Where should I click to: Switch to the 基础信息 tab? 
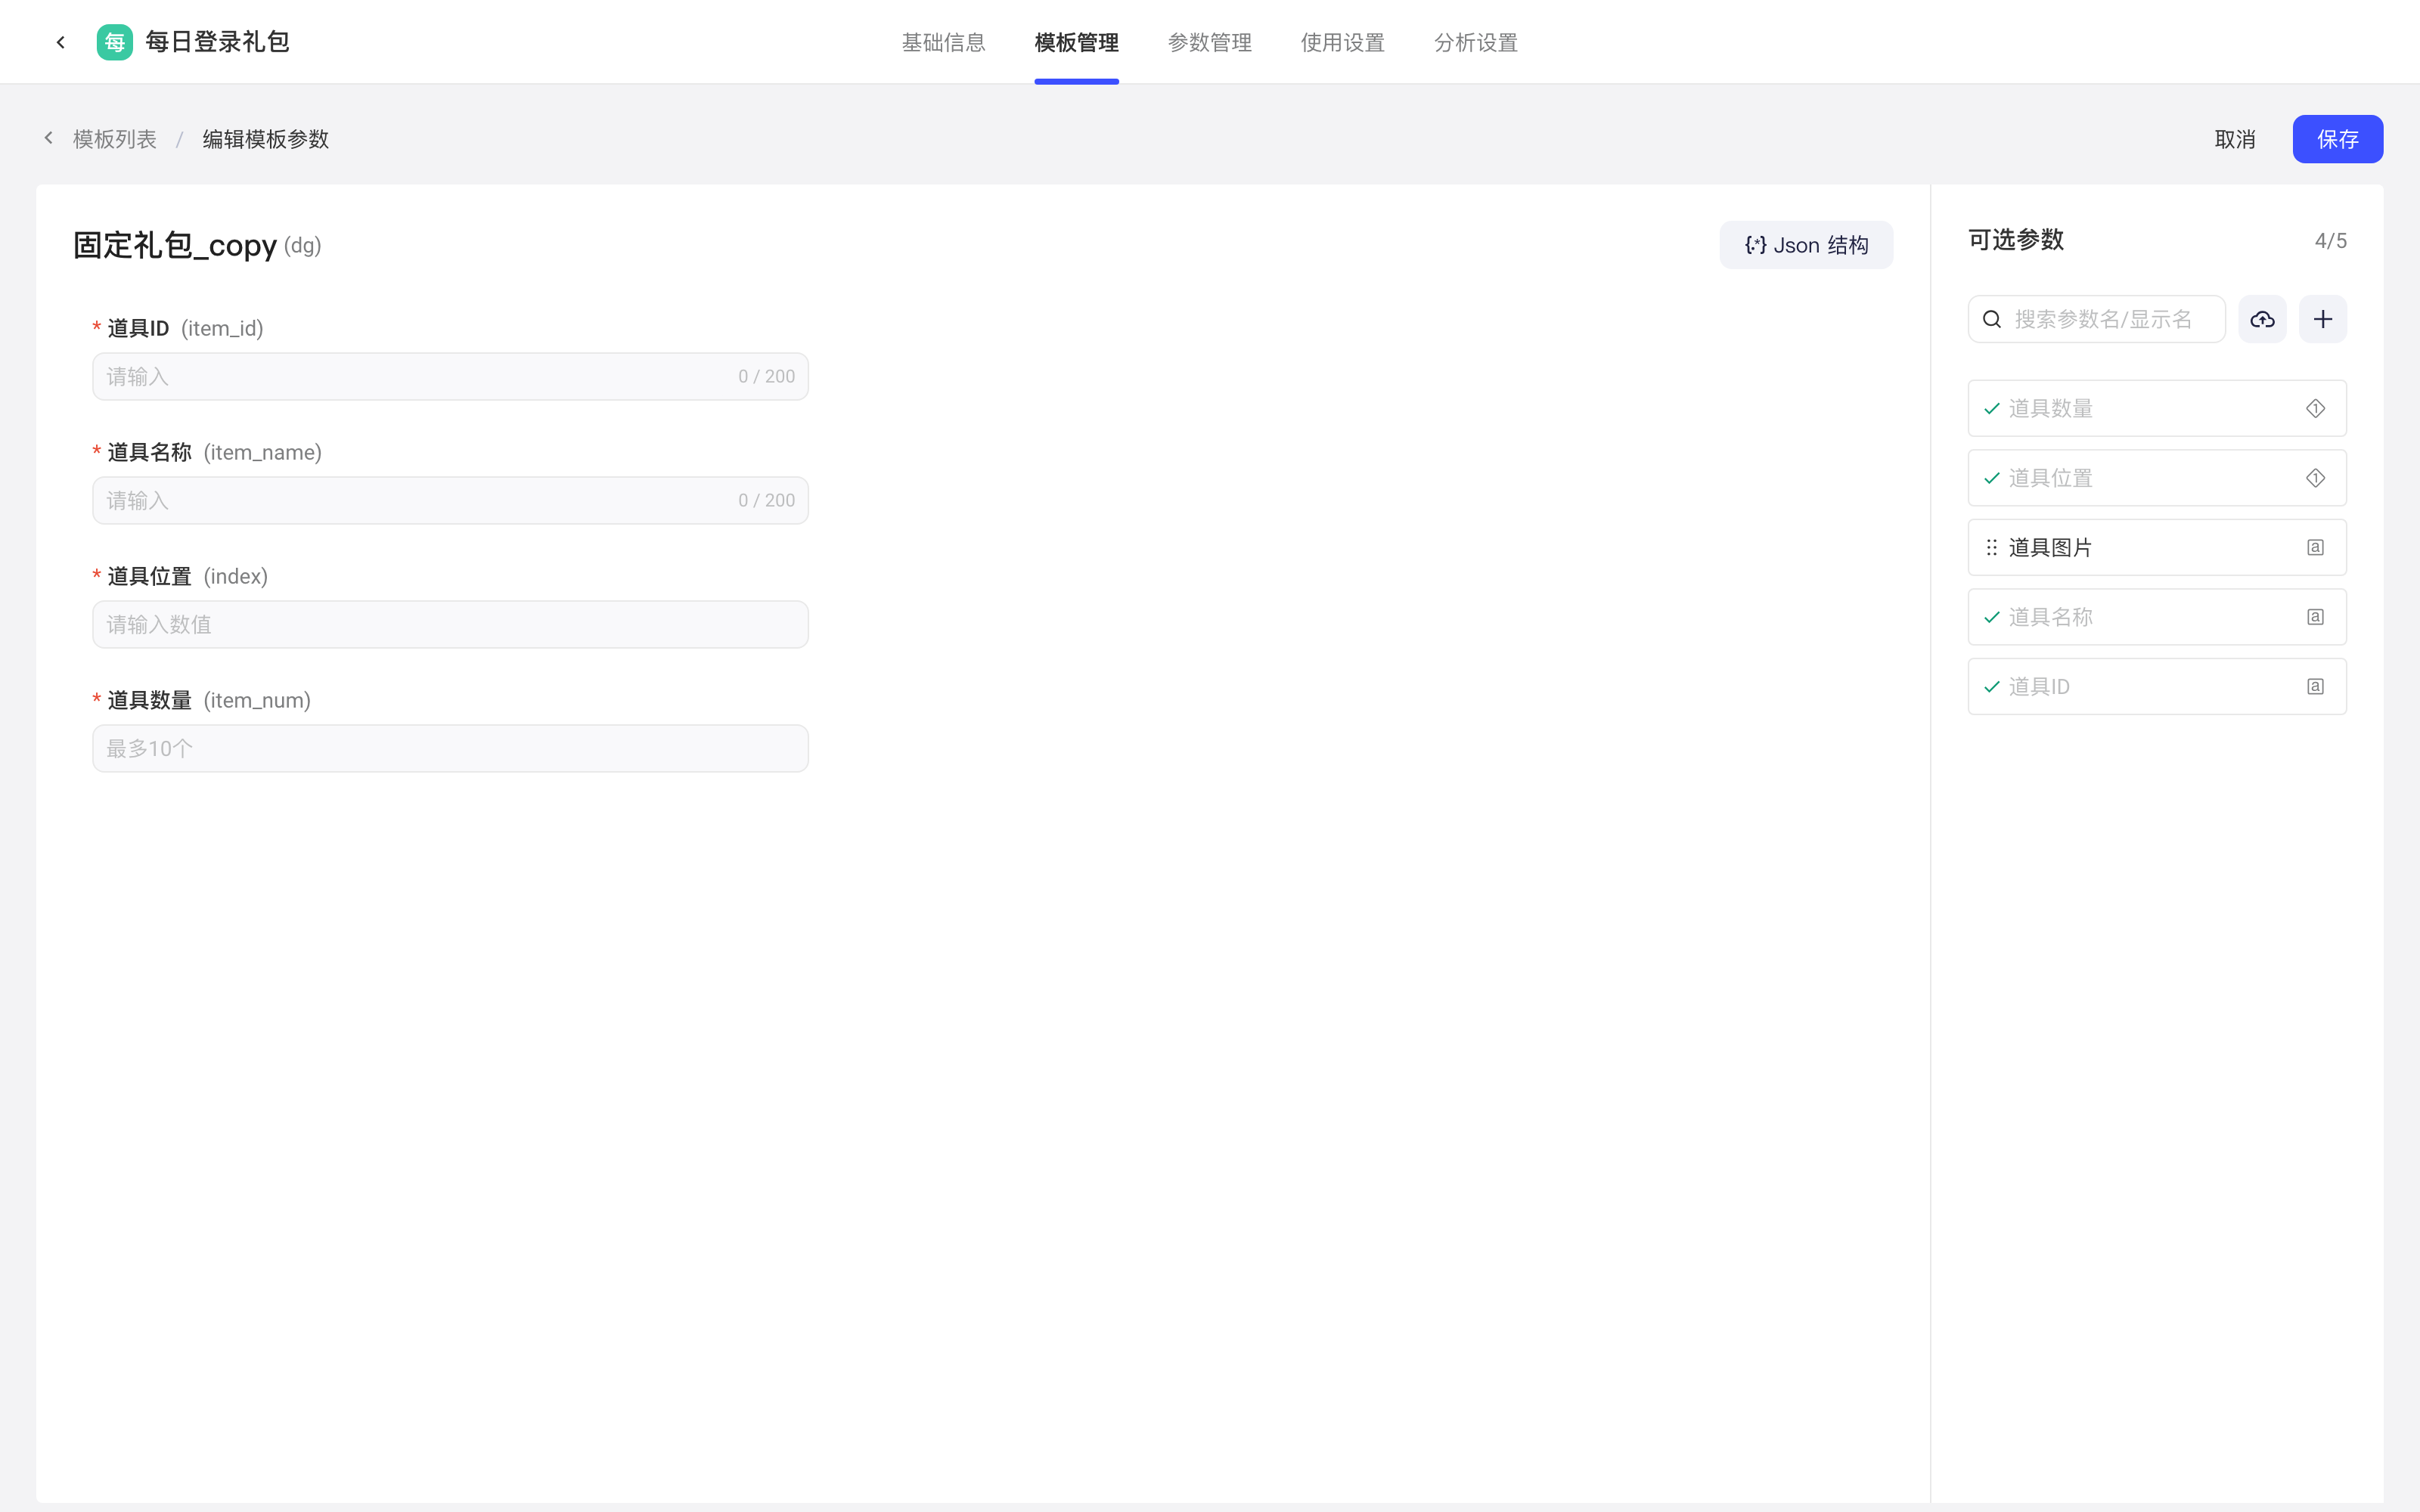(x=943, y=42)
